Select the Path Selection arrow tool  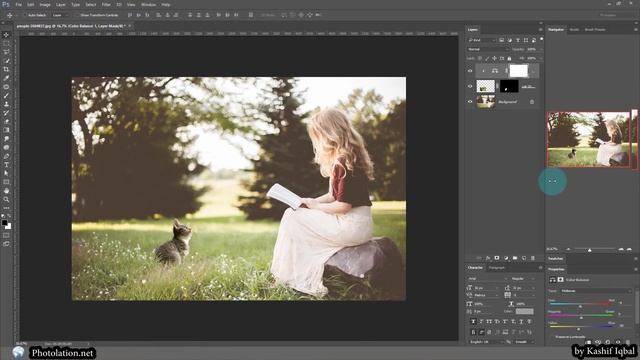pyautogui.click(x=6, y=173)
